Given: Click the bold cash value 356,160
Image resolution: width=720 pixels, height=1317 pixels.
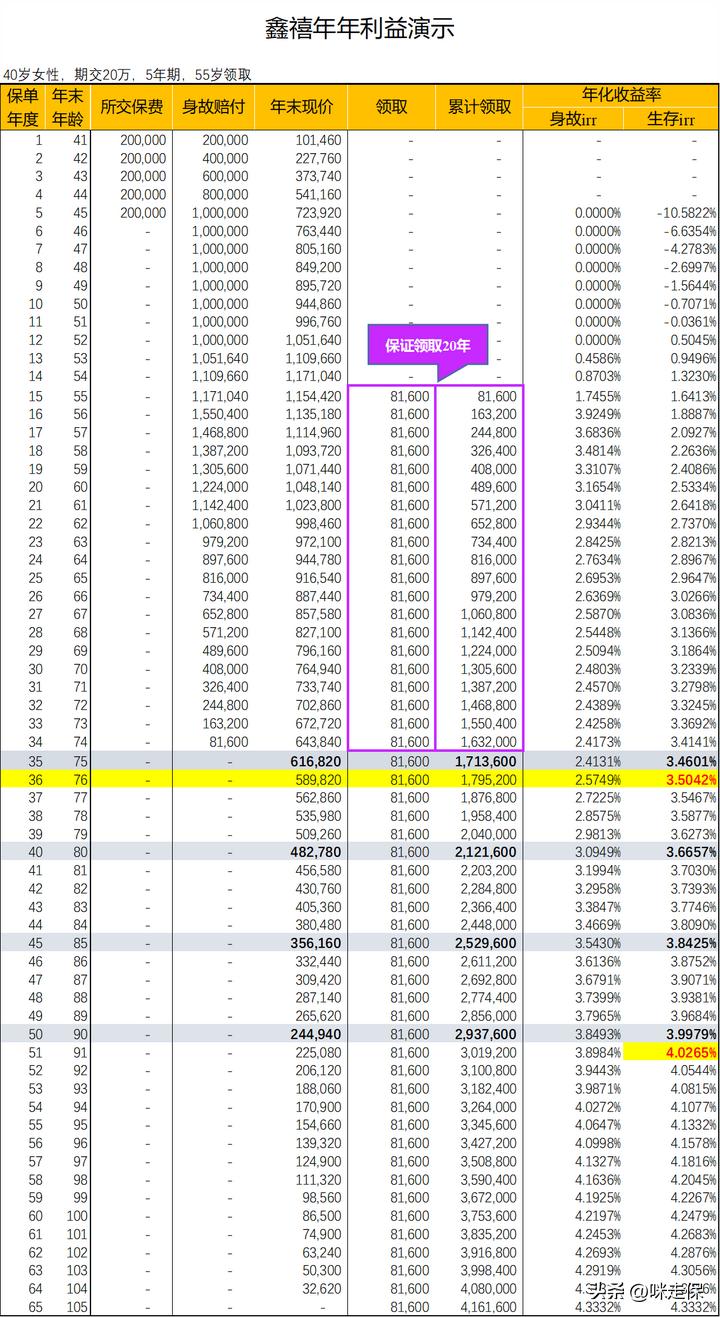Looking at the screenshot, I should click(x=316, y=943).
